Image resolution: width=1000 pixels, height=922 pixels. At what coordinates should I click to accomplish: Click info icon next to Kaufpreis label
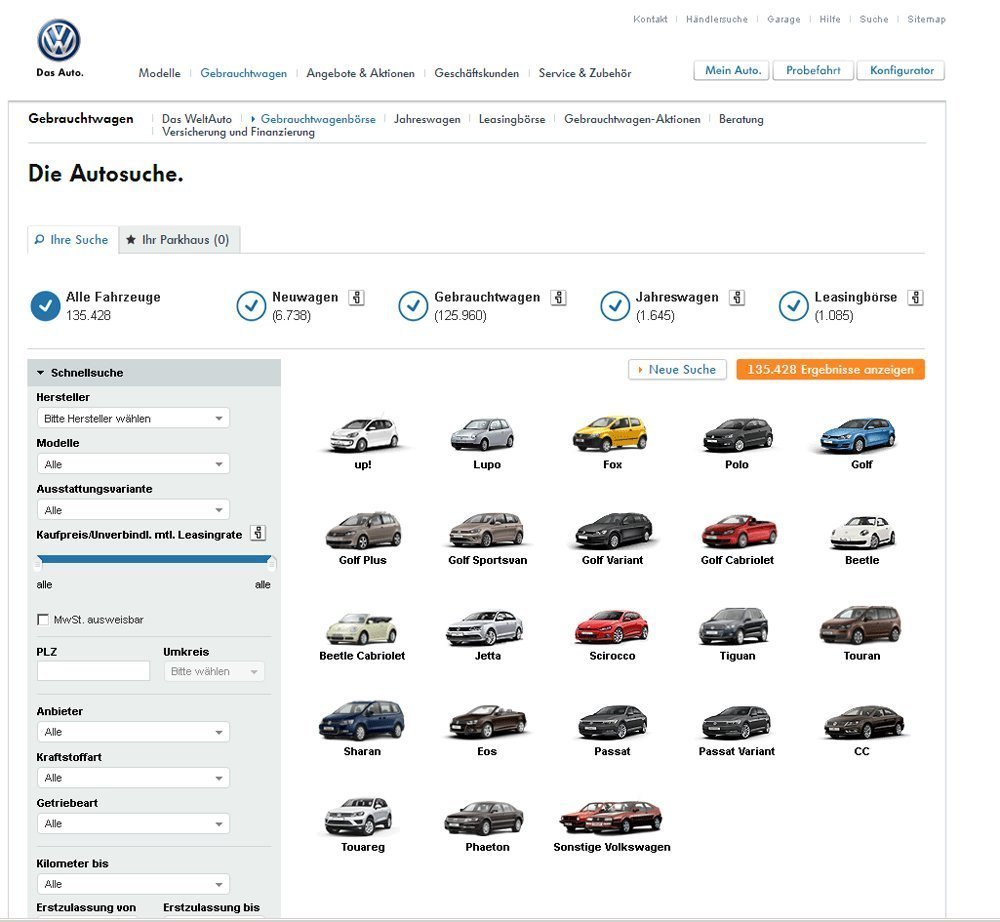[258, 534]
